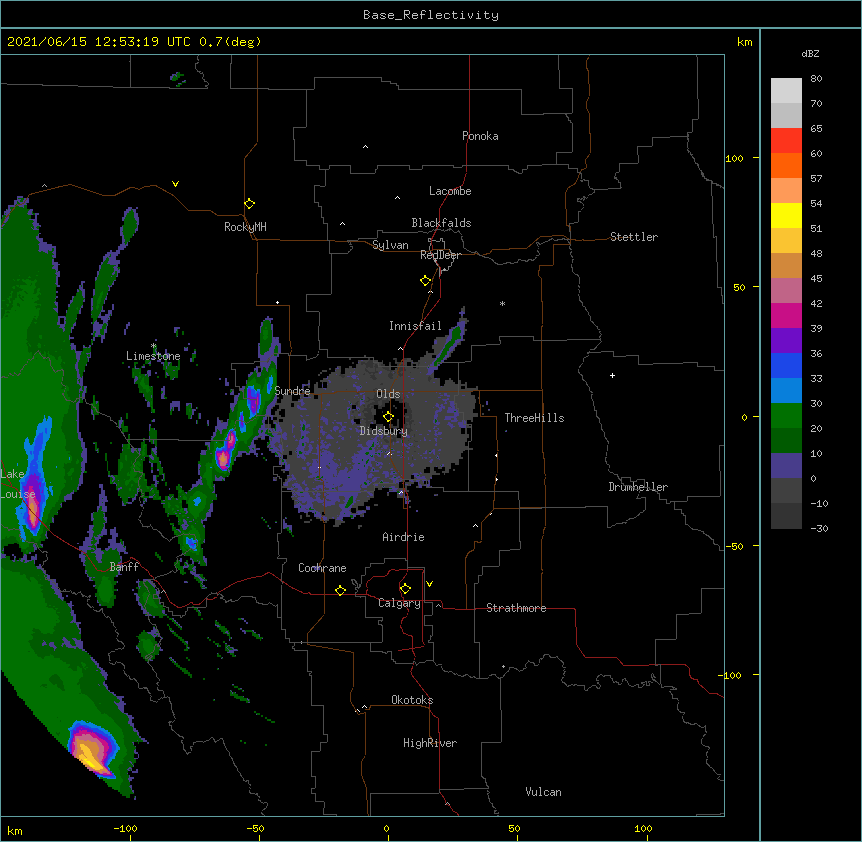Viewport: 862px width, 842px height.
Task: Click the -100 tick on the horizontal km axis
Action: click(125, 829)
